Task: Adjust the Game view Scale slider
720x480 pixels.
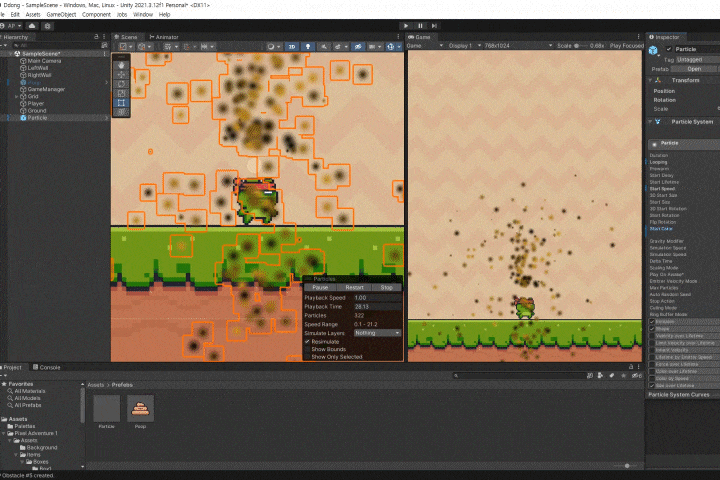Action: point(581,45)
